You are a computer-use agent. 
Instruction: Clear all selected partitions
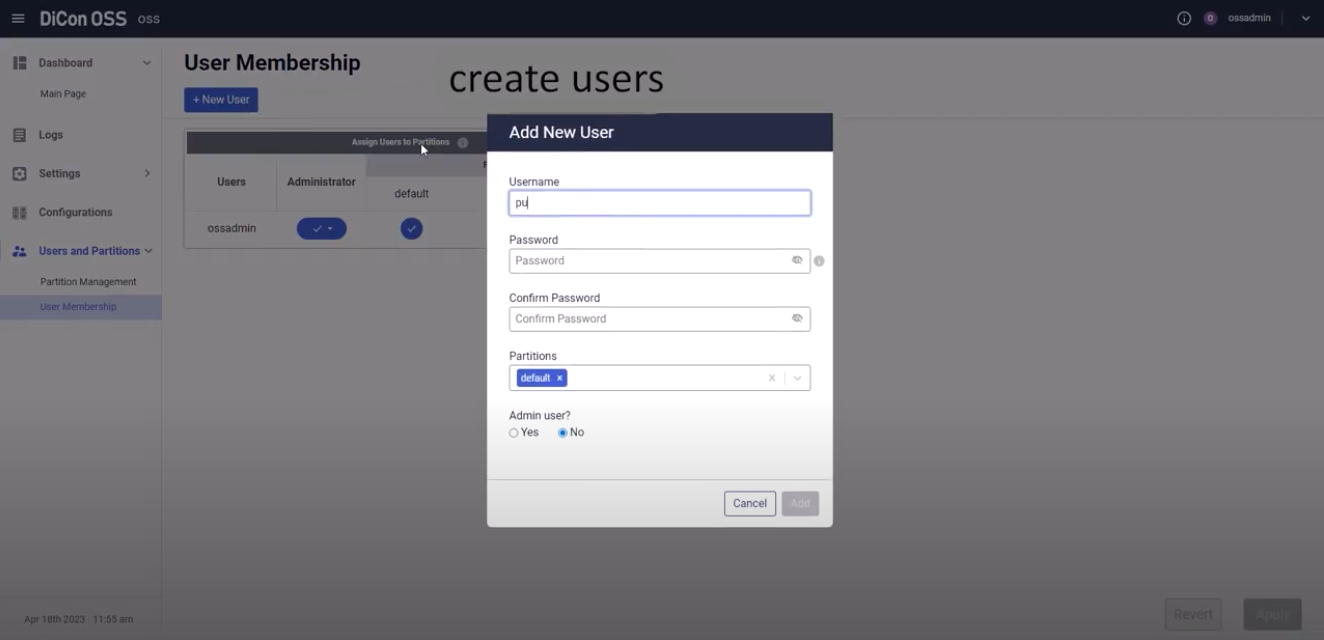point(772,378)
